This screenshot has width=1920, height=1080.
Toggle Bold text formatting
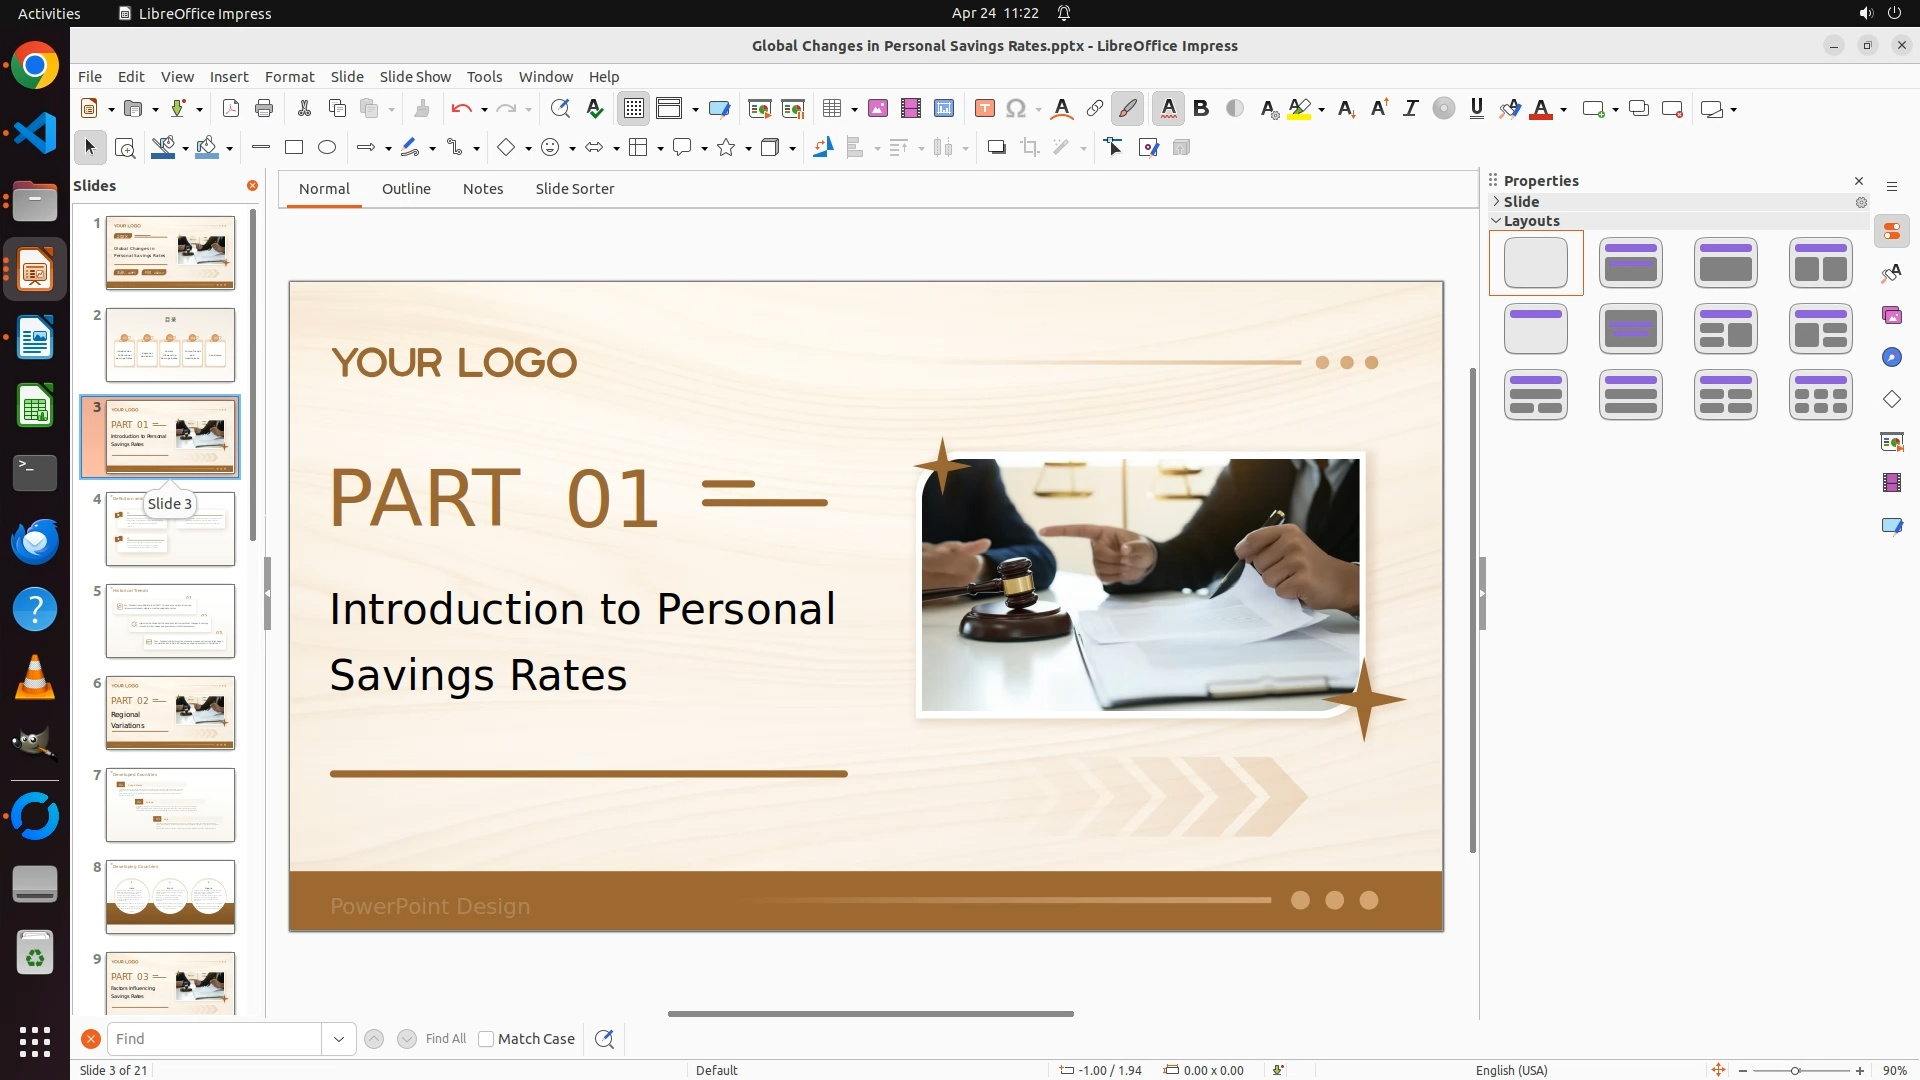pos(1202,109)
